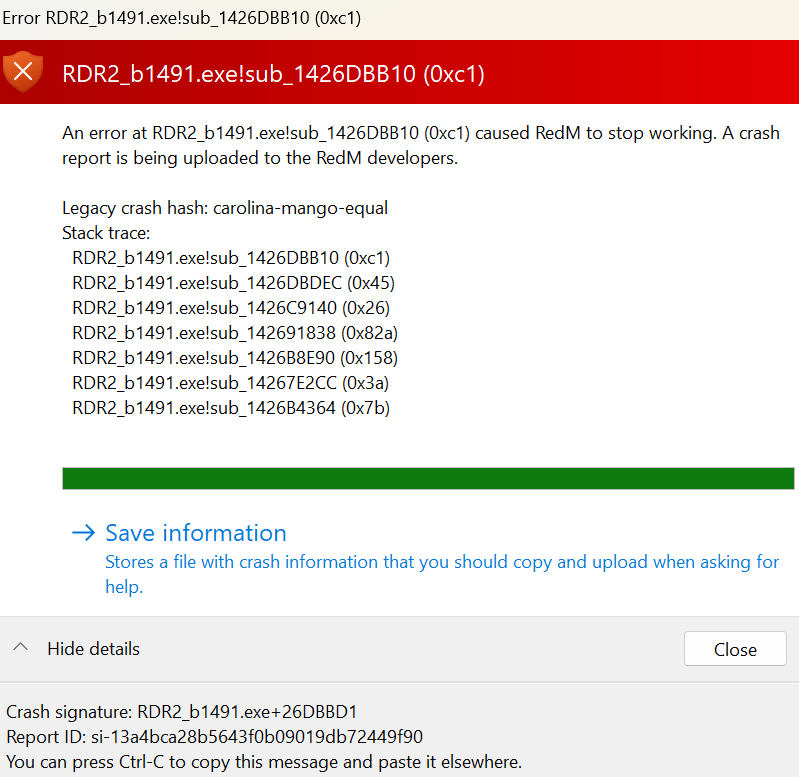Click the "Stores a file with crash information" description

click(x=442, y=574)
